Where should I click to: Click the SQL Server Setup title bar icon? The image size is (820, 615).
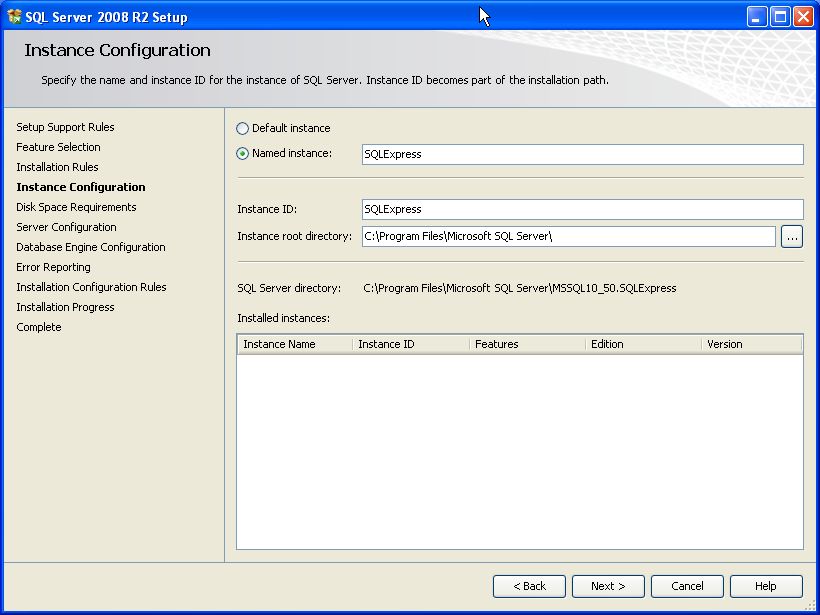(14, 16)
